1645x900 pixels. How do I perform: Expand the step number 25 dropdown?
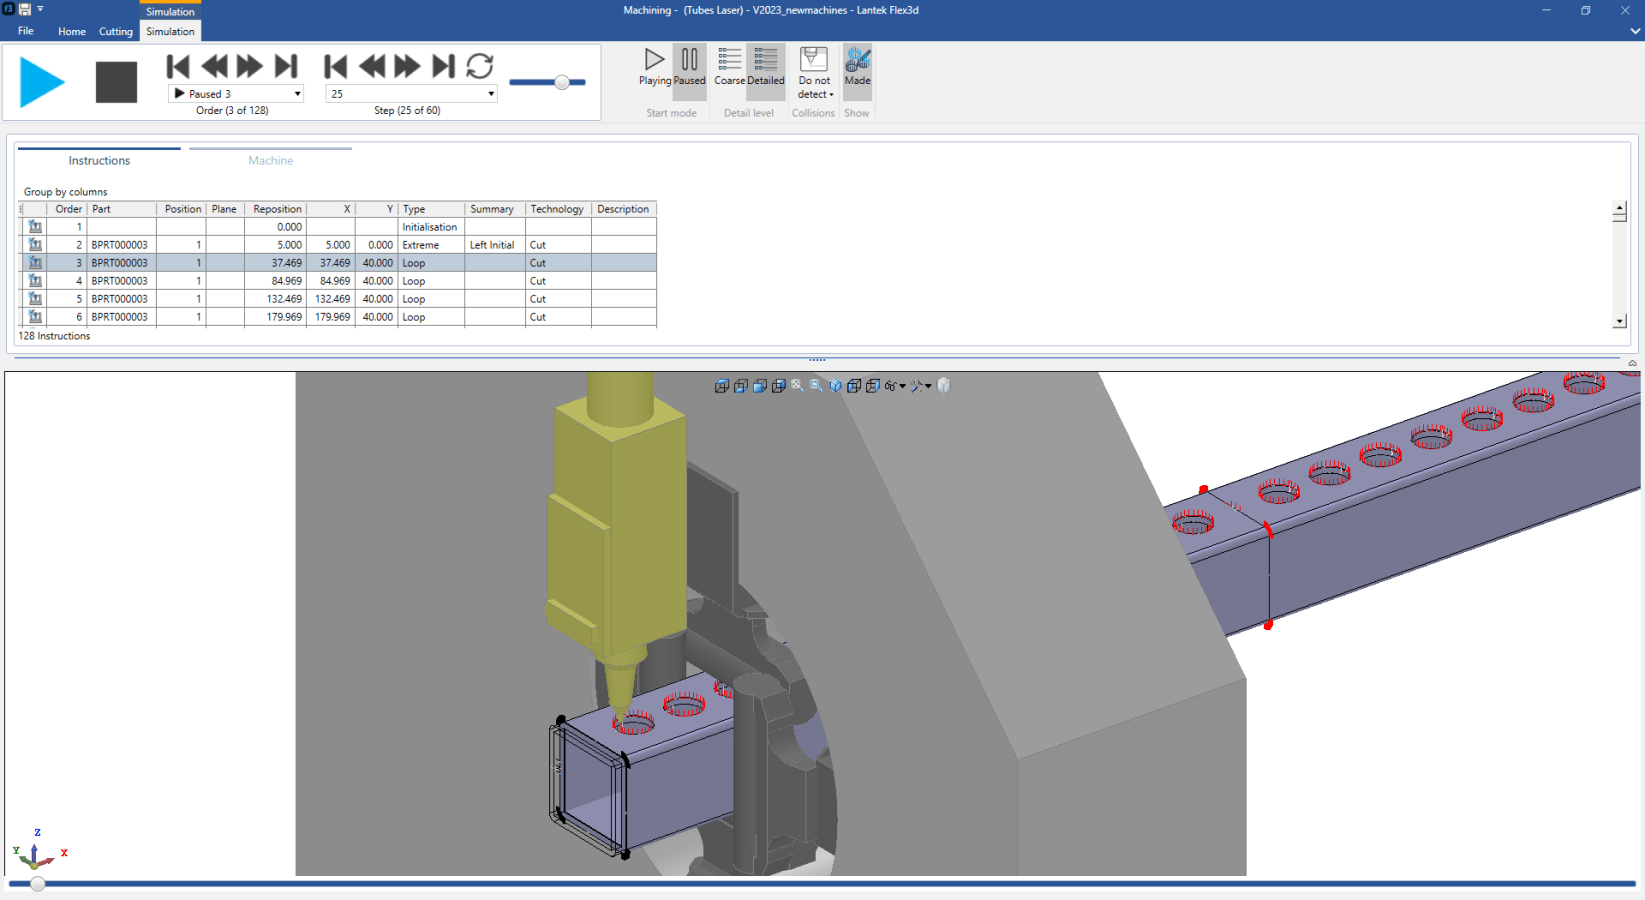coord(491,94)
